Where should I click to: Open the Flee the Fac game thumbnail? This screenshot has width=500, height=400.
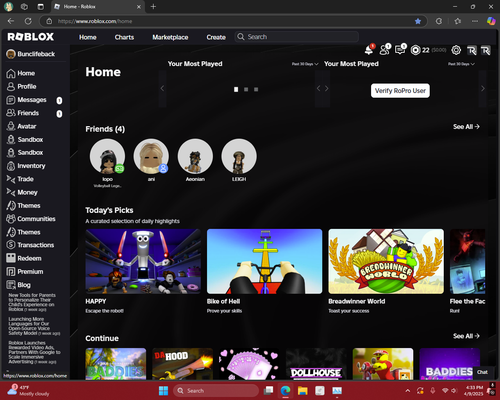tap(467, 261)
